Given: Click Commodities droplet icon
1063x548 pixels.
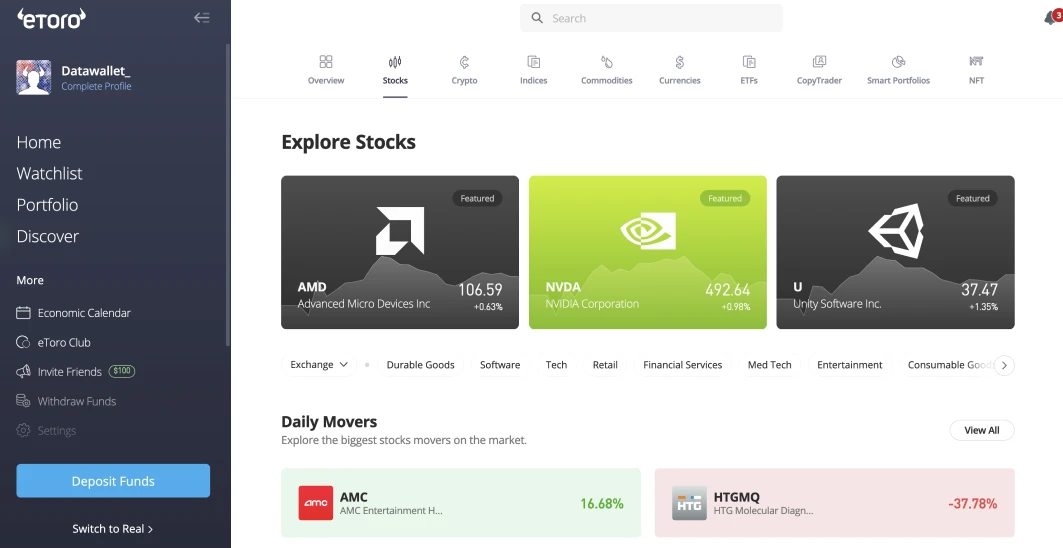Looking at the screenshot, I should pos(607,62).
